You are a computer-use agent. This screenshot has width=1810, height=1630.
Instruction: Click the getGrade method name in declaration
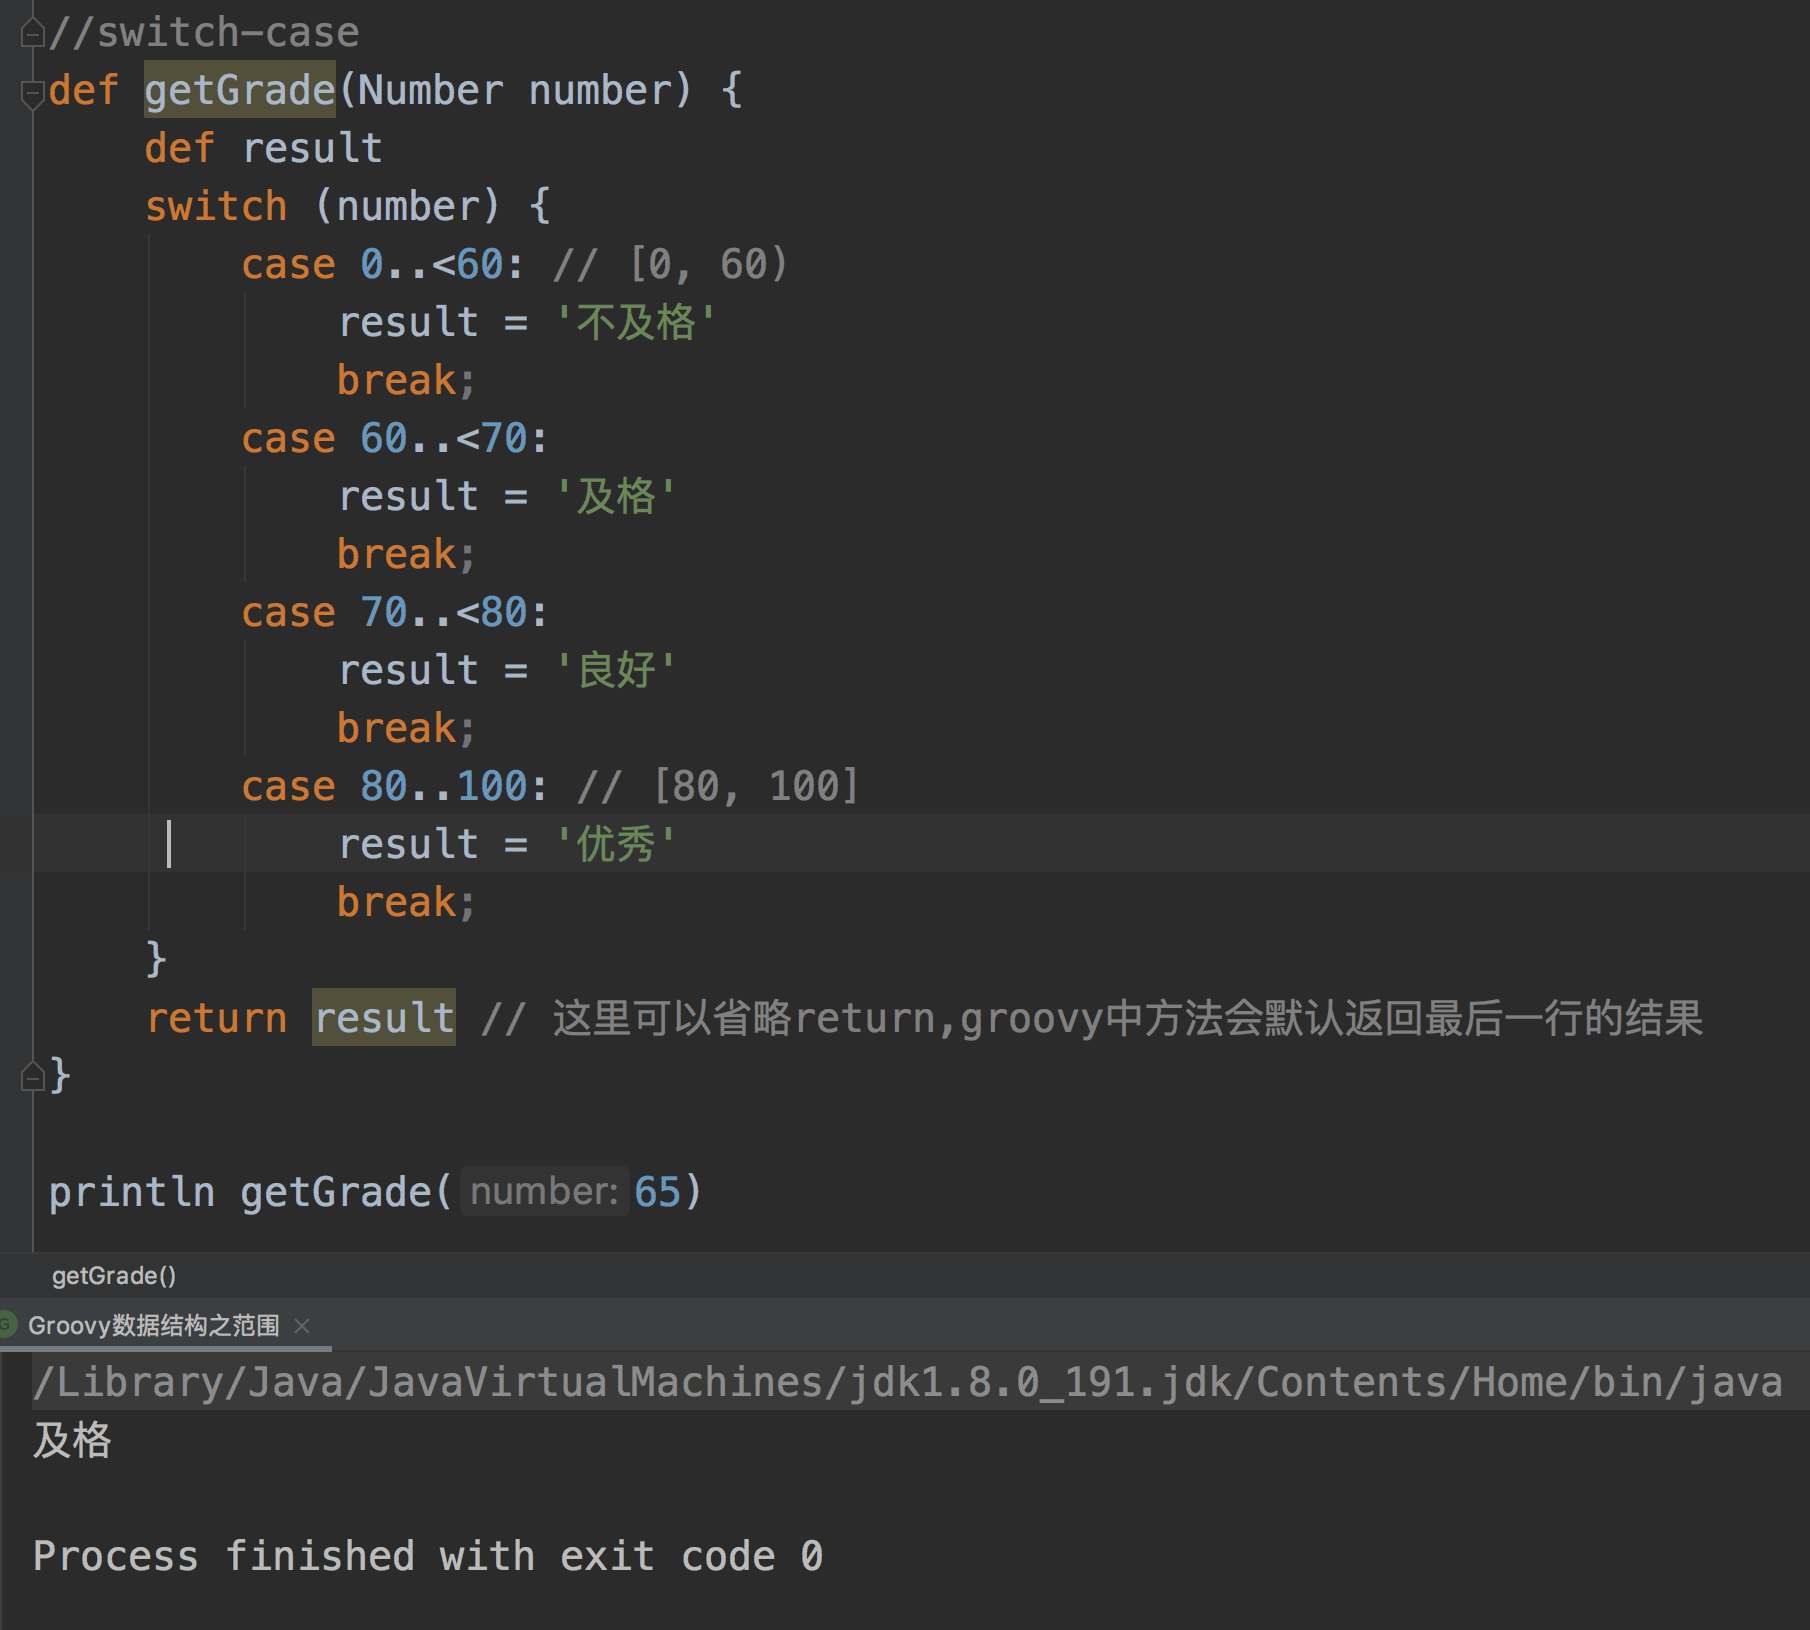[x=240, y=90]
